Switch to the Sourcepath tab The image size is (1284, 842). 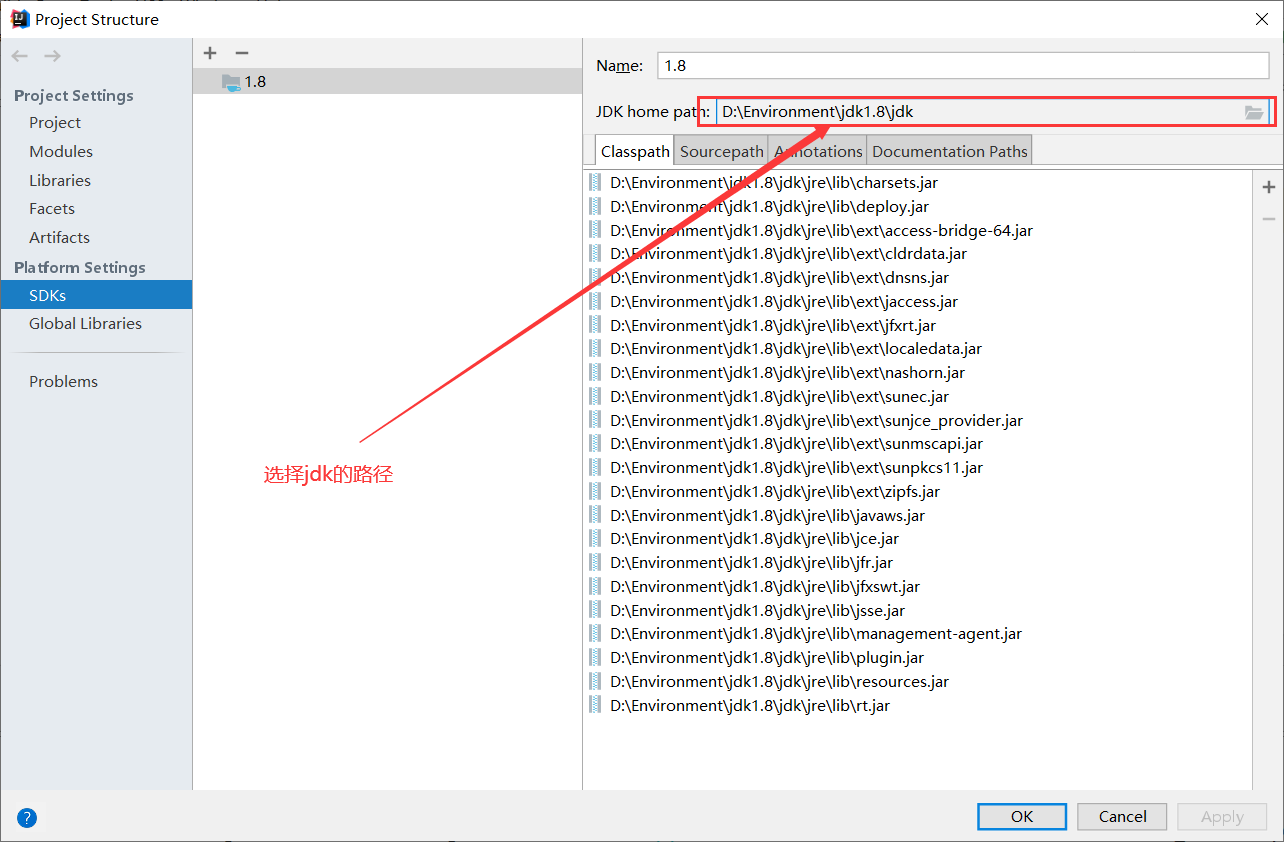[720, 150]
